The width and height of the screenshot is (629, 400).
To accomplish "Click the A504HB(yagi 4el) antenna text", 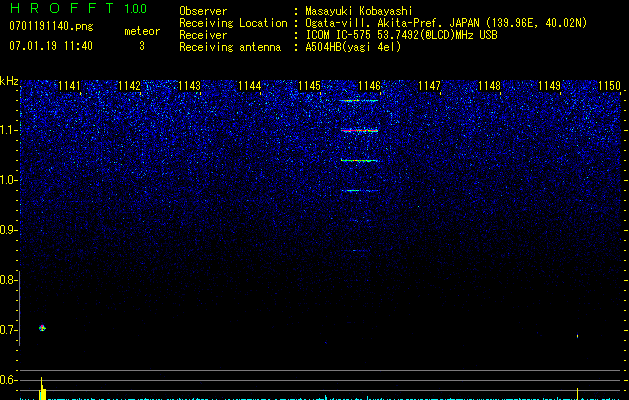I will (353, 47).
